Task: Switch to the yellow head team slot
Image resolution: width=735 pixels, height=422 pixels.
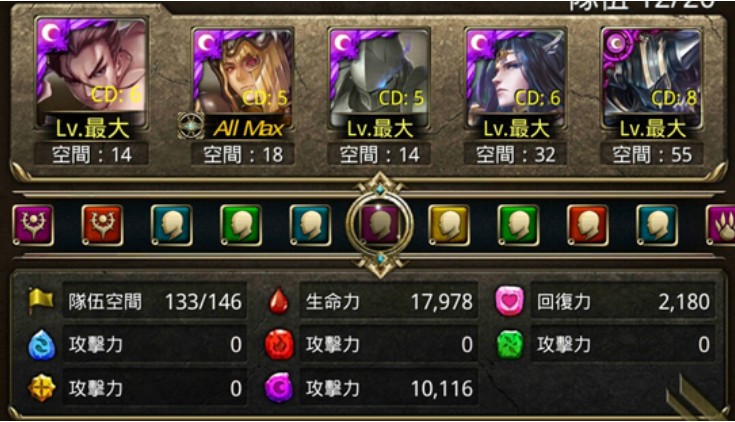Action: (449, 226)
